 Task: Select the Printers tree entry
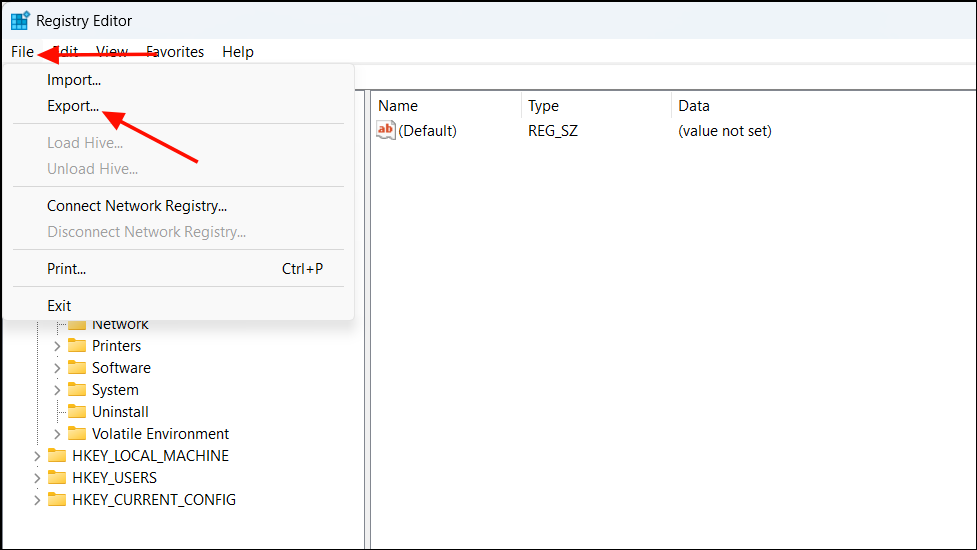coord(117,346)
